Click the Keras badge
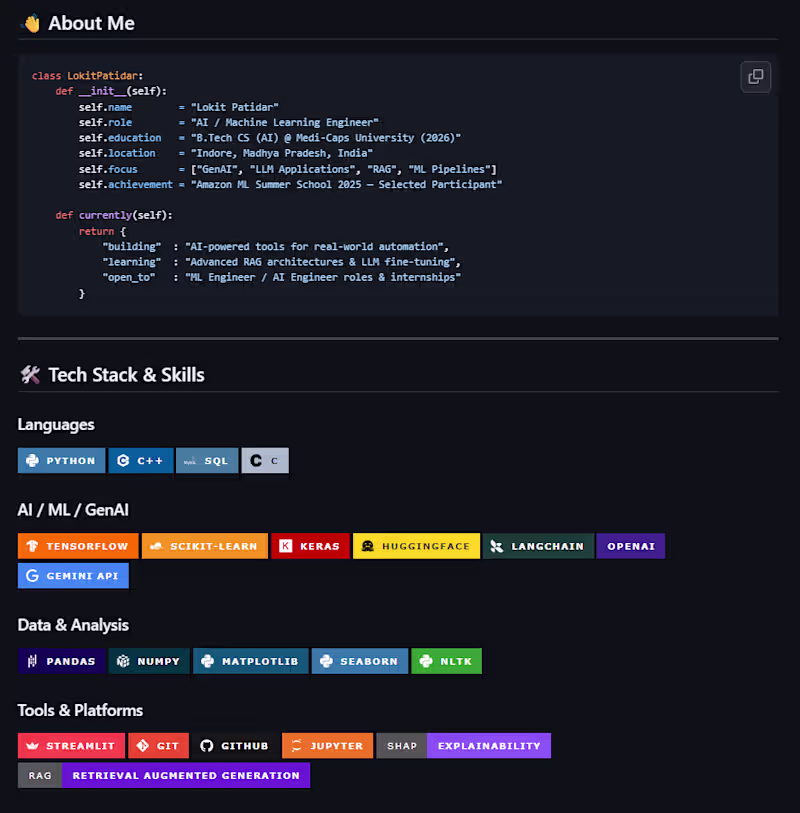The height and width of the screenshot is (813, 800). tap(310, 546)
